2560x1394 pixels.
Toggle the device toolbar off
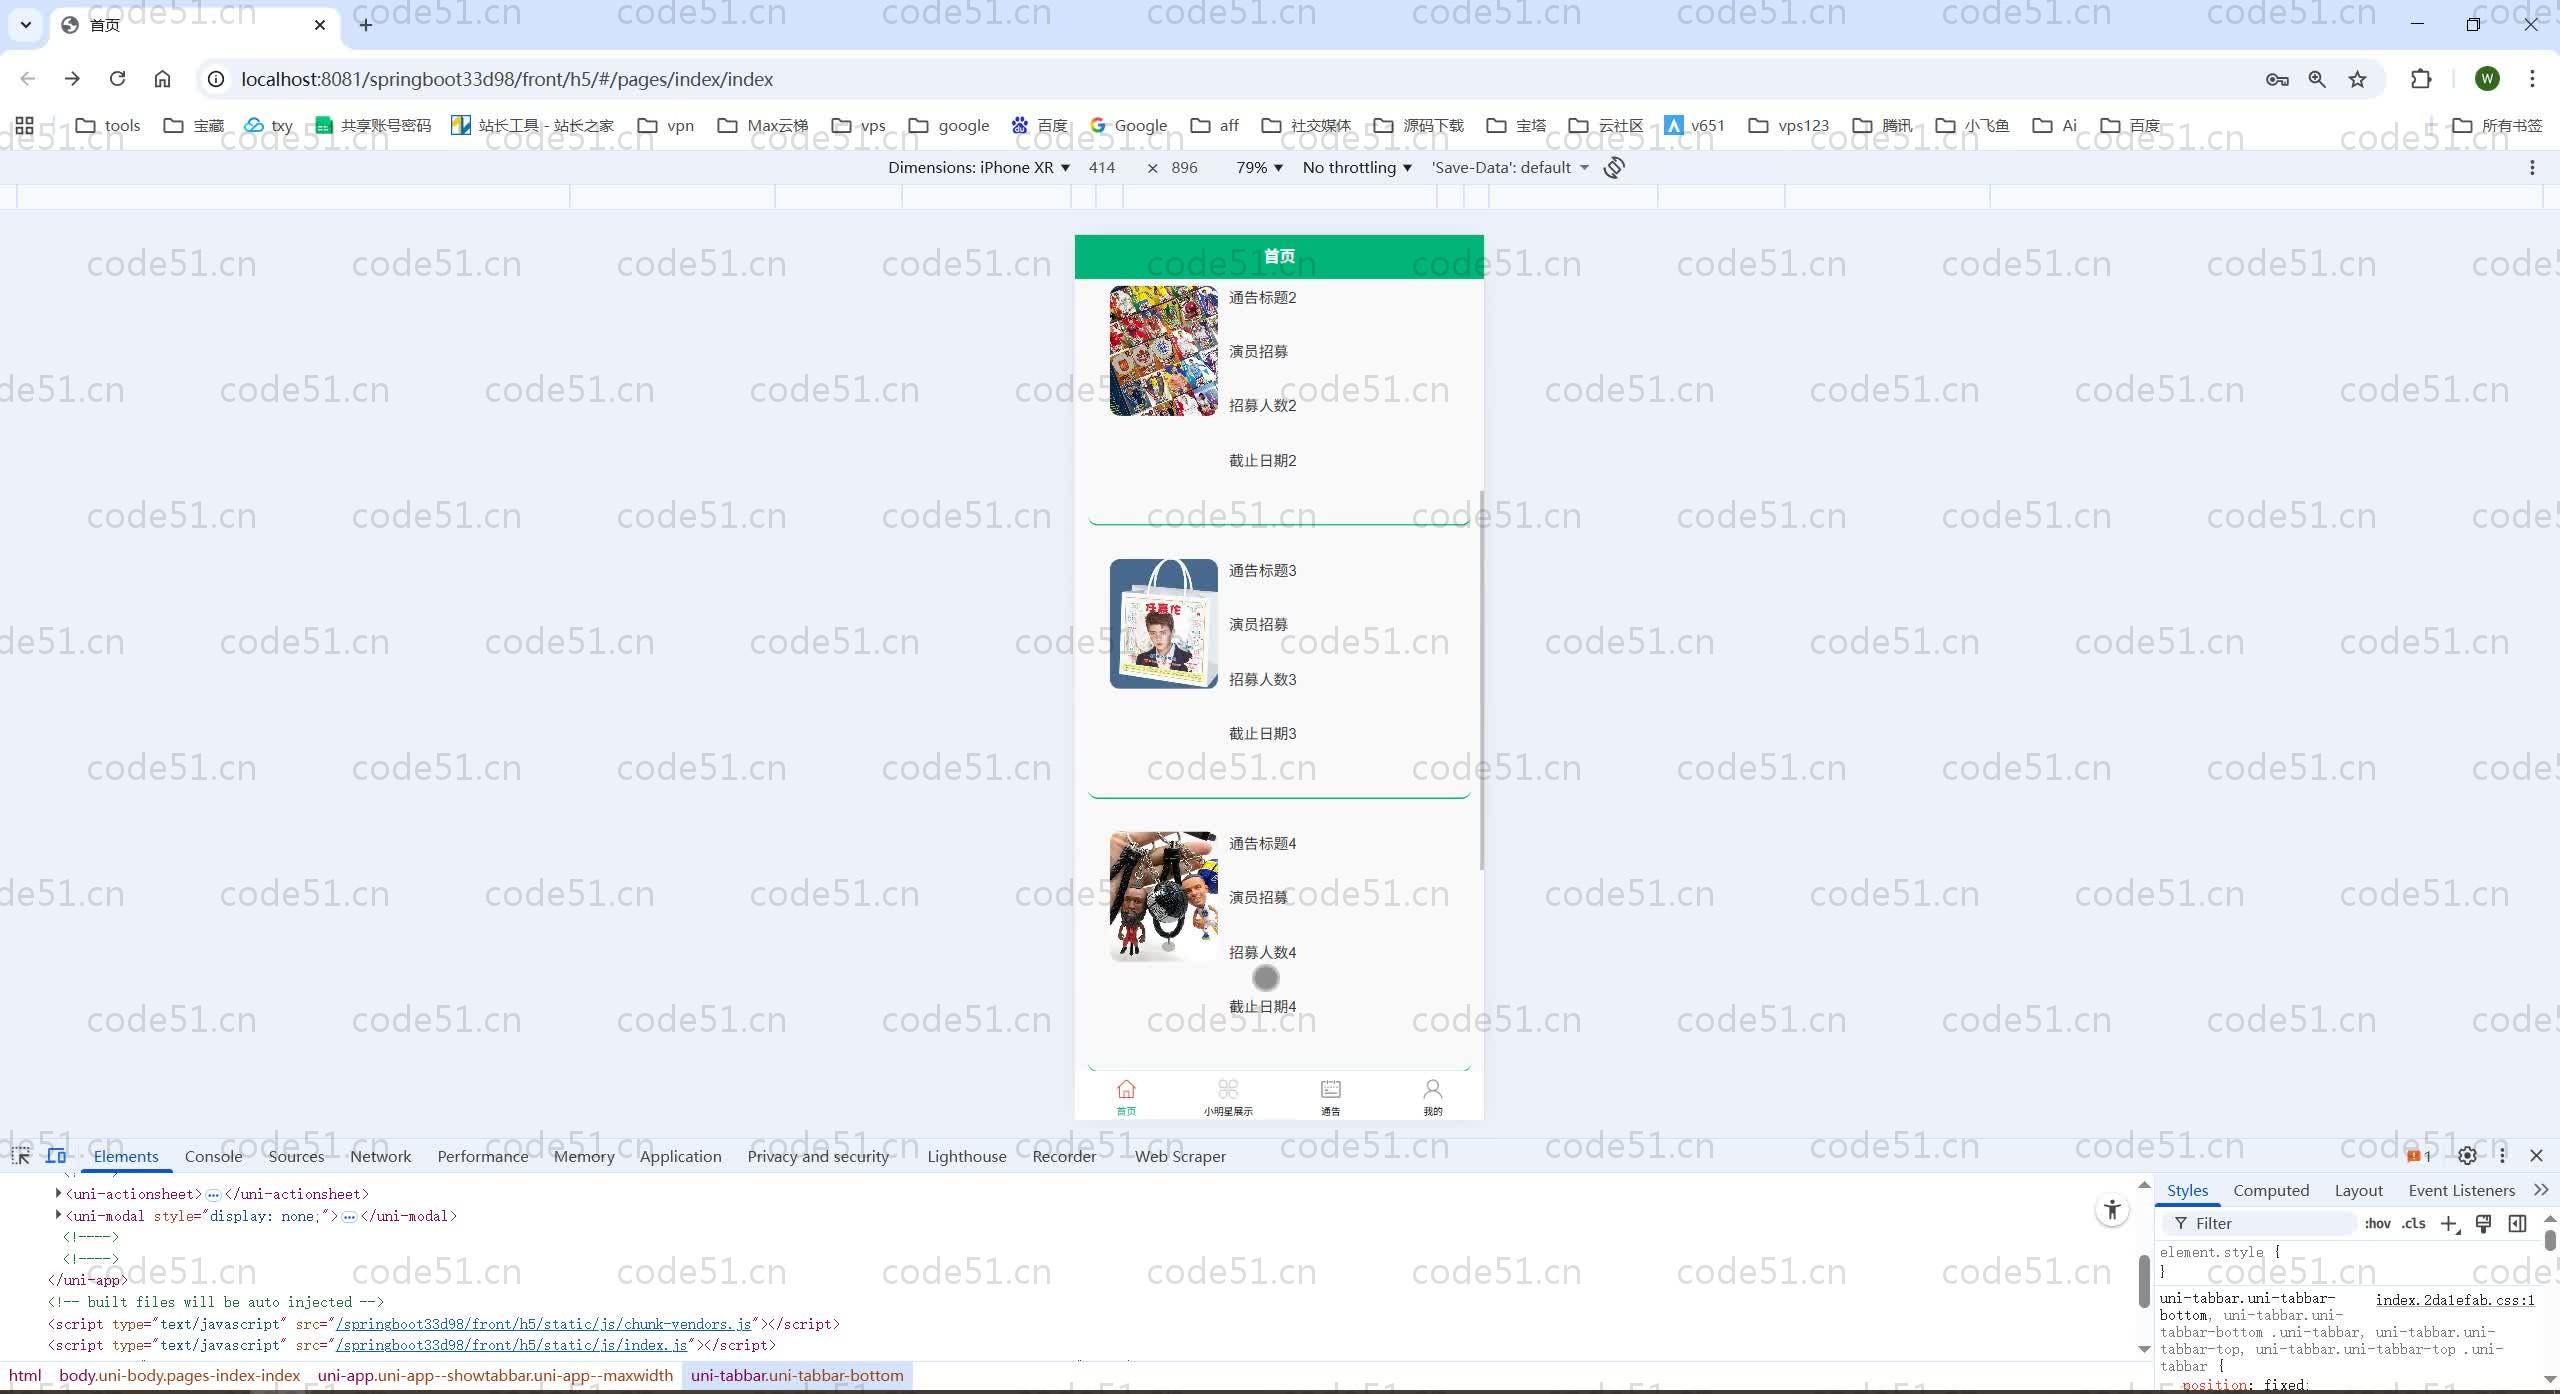(57, 1155)
